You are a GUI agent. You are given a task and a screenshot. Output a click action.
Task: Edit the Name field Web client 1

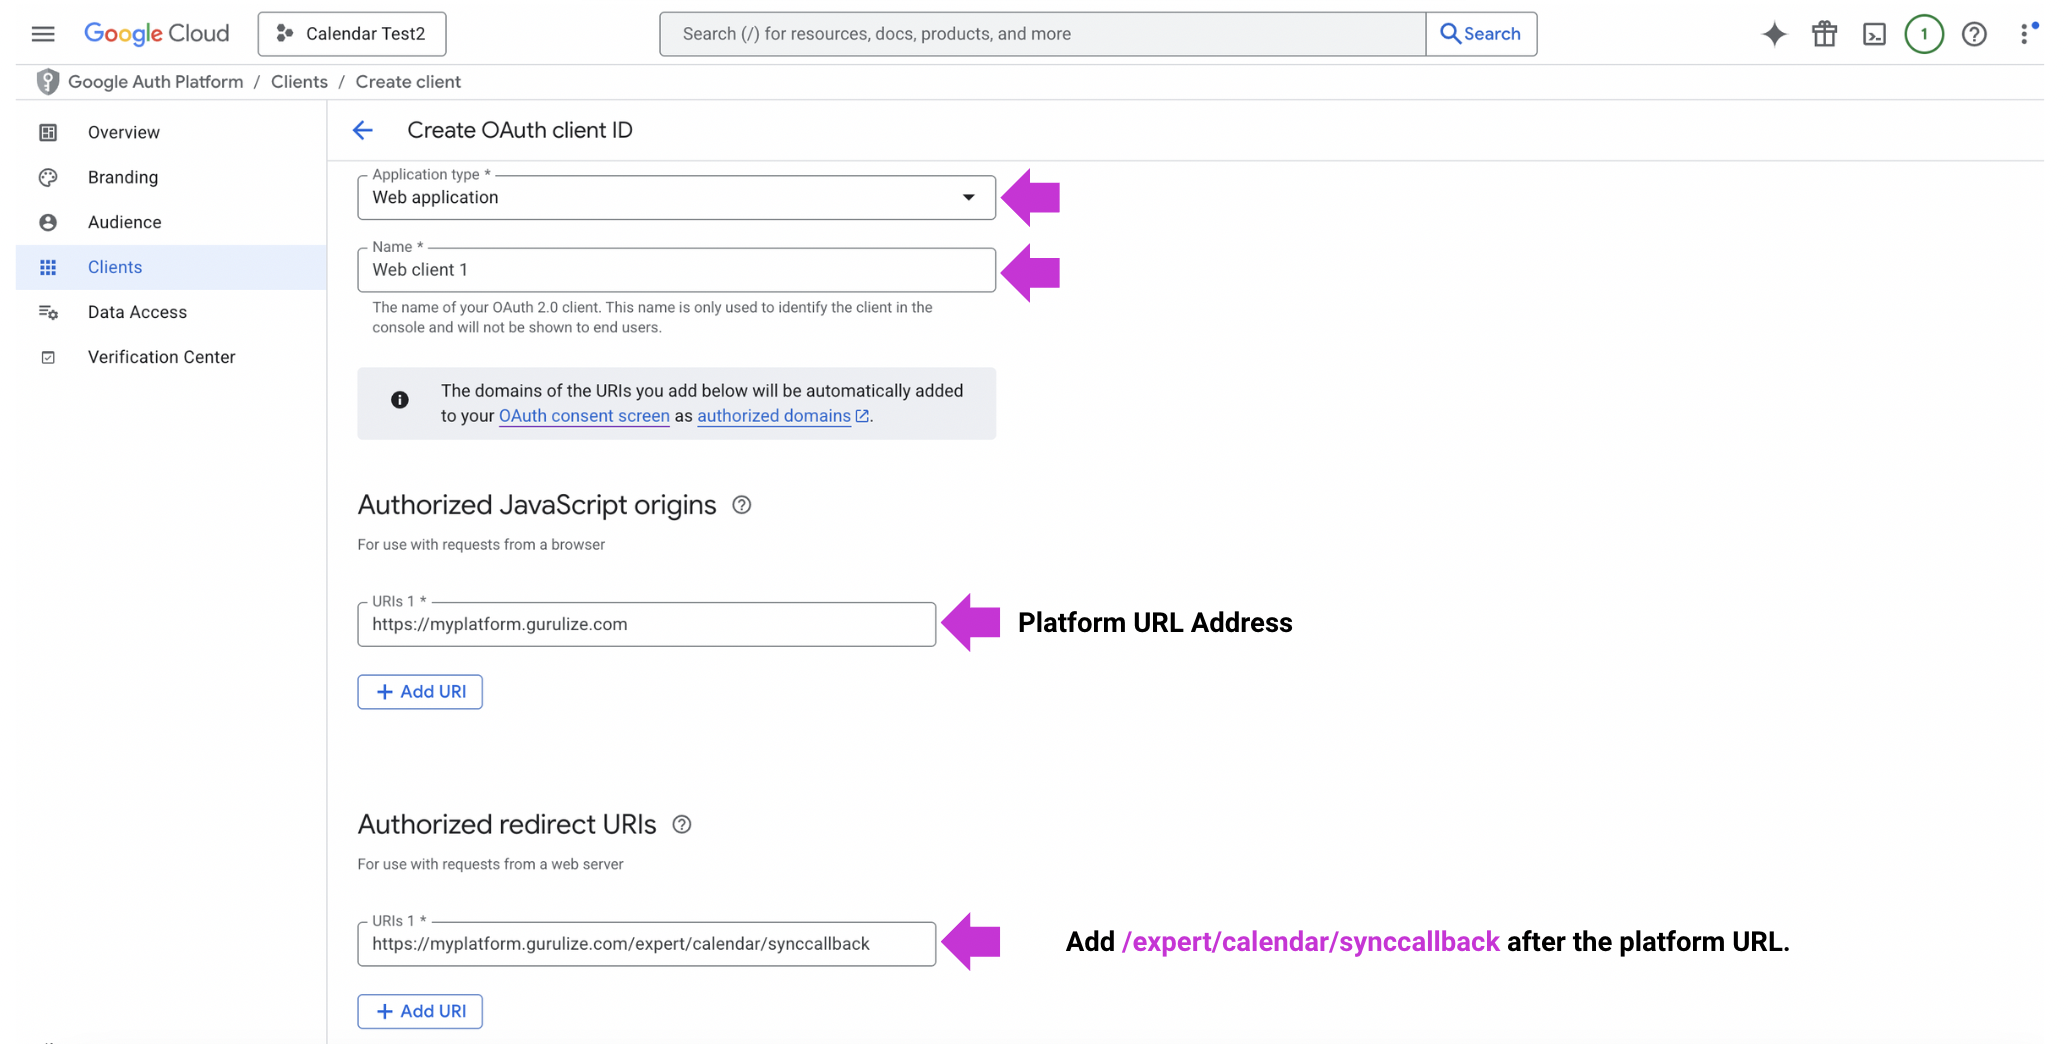[x=676, y=270]
